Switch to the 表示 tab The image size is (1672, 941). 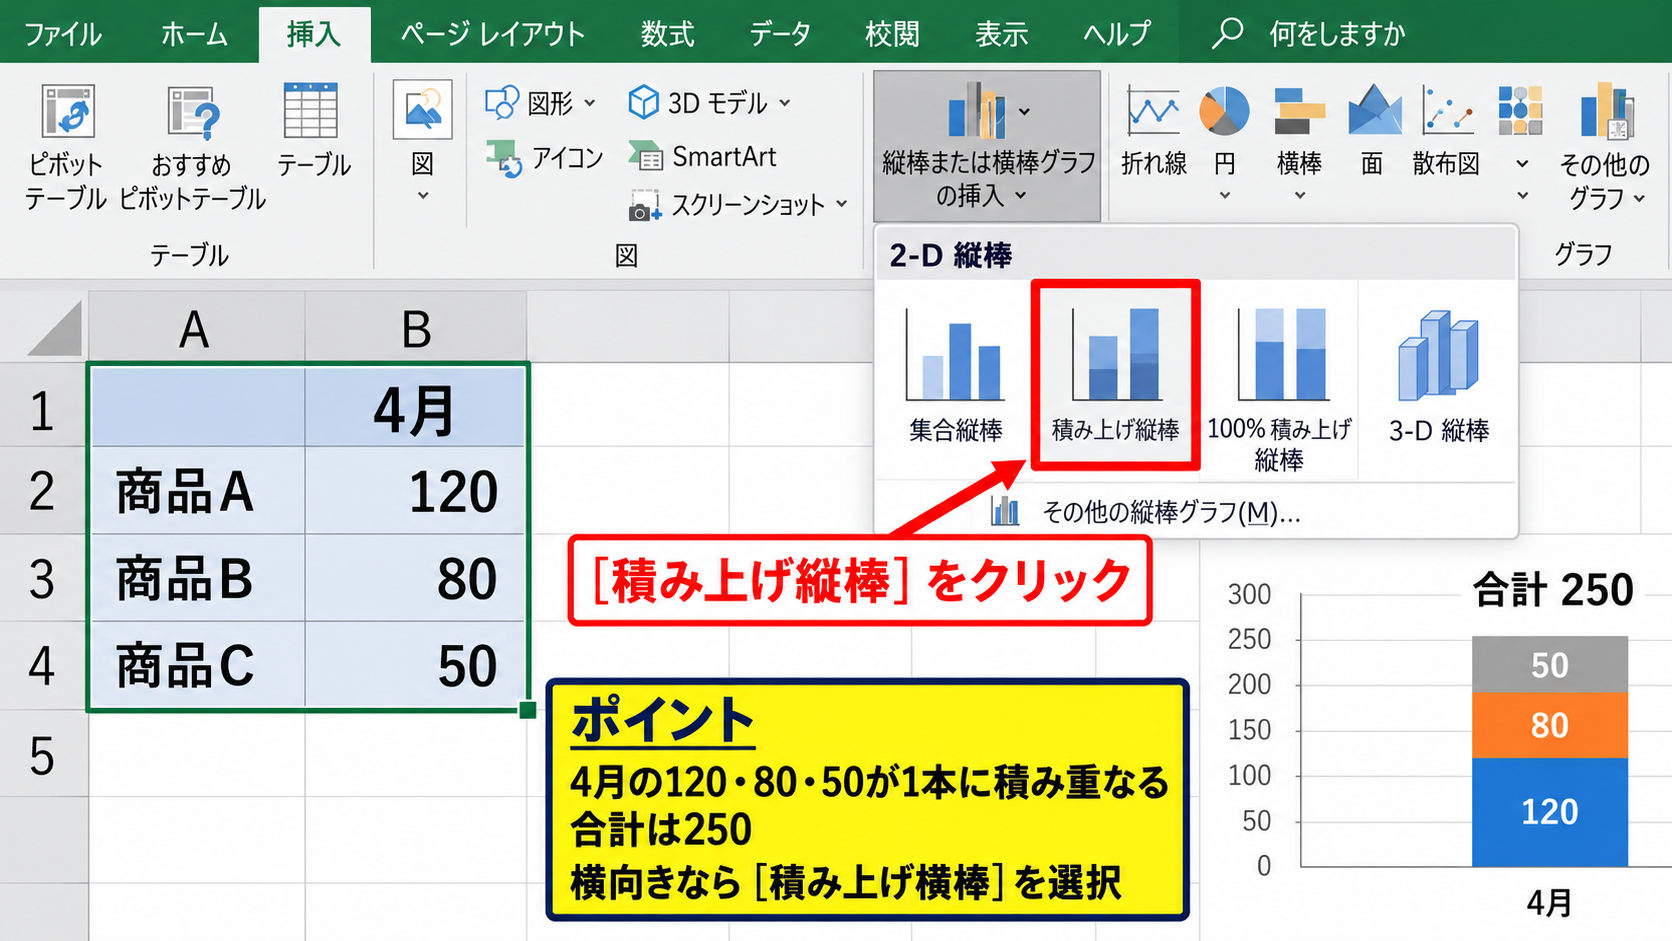point(1001,34)
